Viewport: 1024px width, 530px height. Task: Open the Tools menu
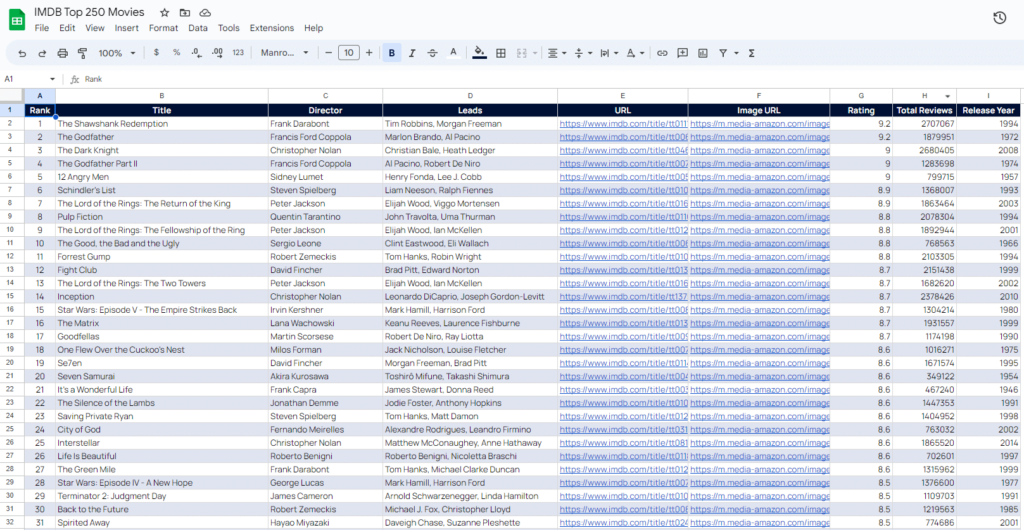(x=229, y=28)
